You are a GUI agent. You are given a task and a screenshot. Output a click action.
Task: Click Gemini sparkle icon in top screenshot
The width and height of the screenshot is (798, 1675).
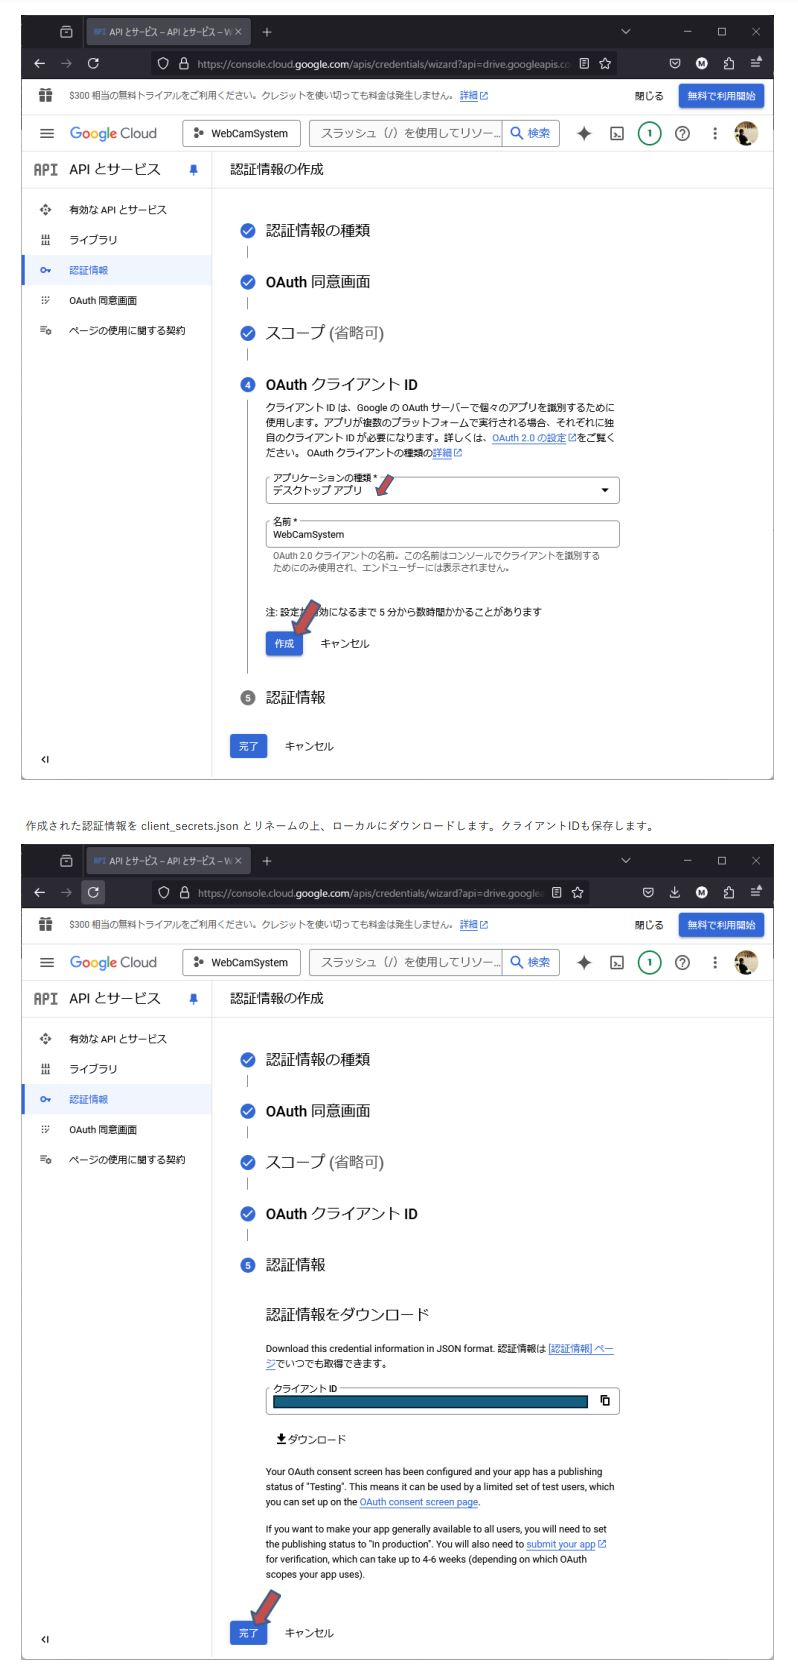click(x=584, y=133)
